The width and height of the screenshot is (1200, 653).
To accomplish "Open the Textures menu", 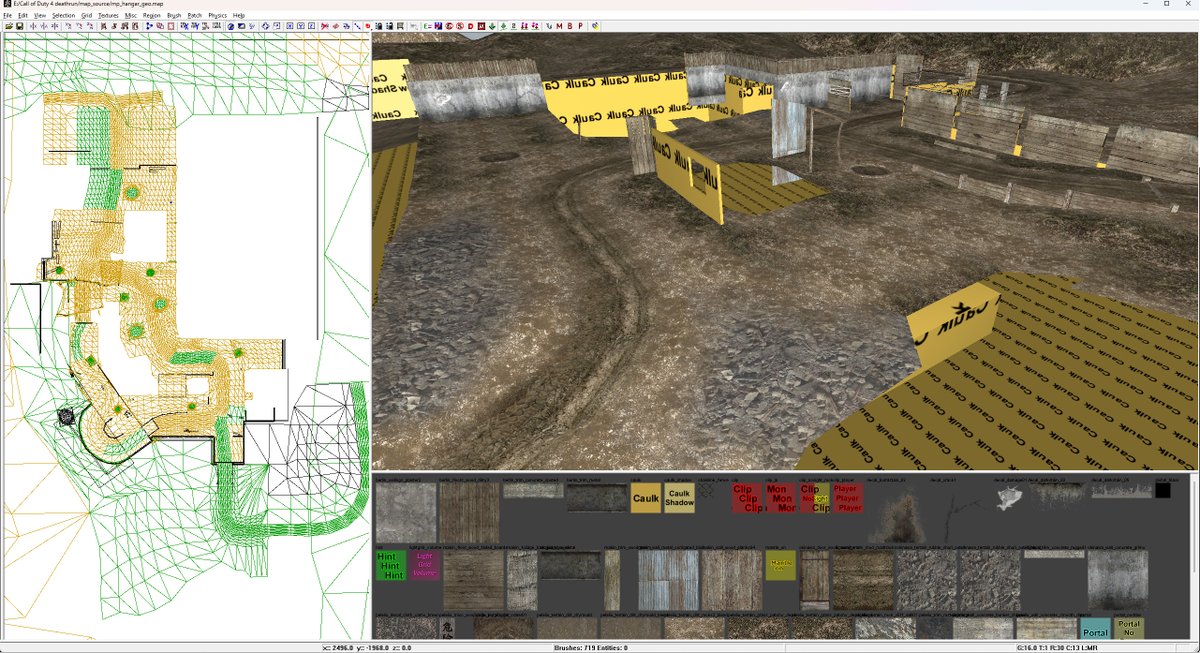I will [x=108, y=16].
